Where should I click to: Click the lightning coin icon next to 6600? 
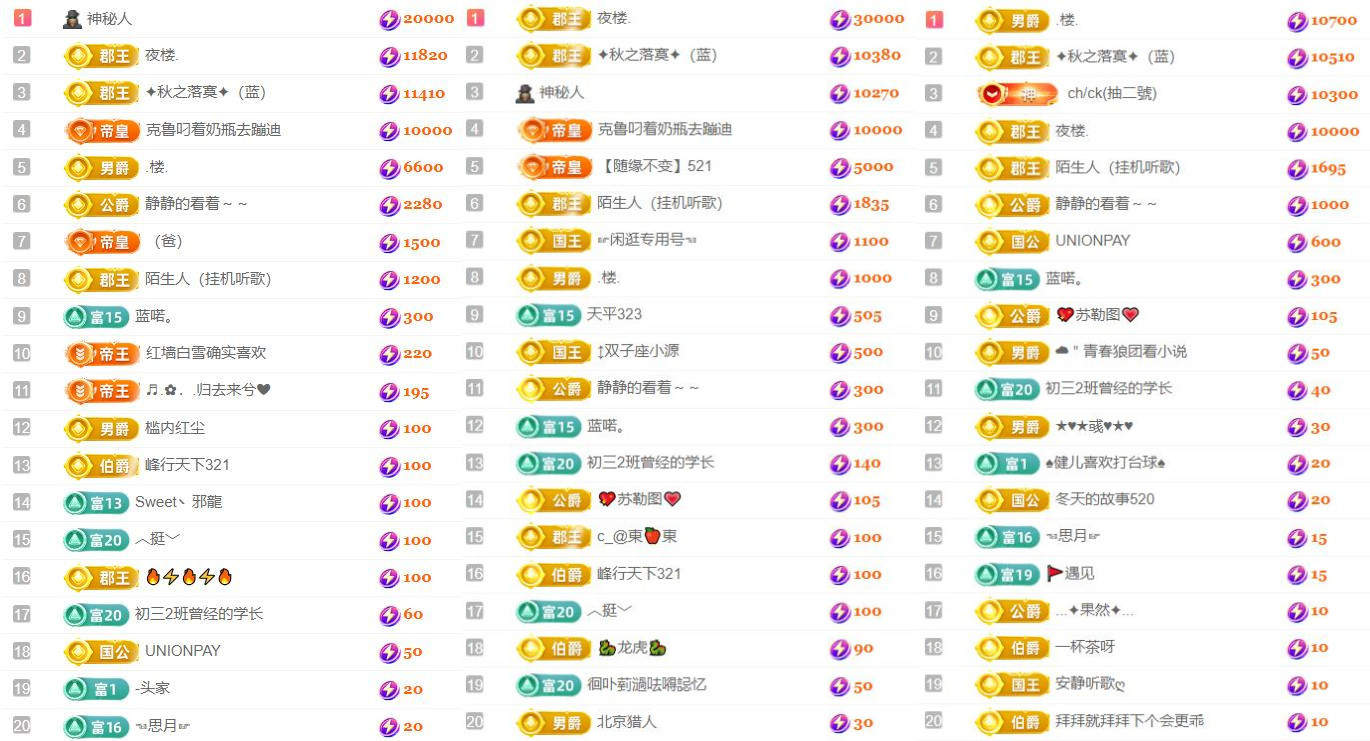pos(389,168)
